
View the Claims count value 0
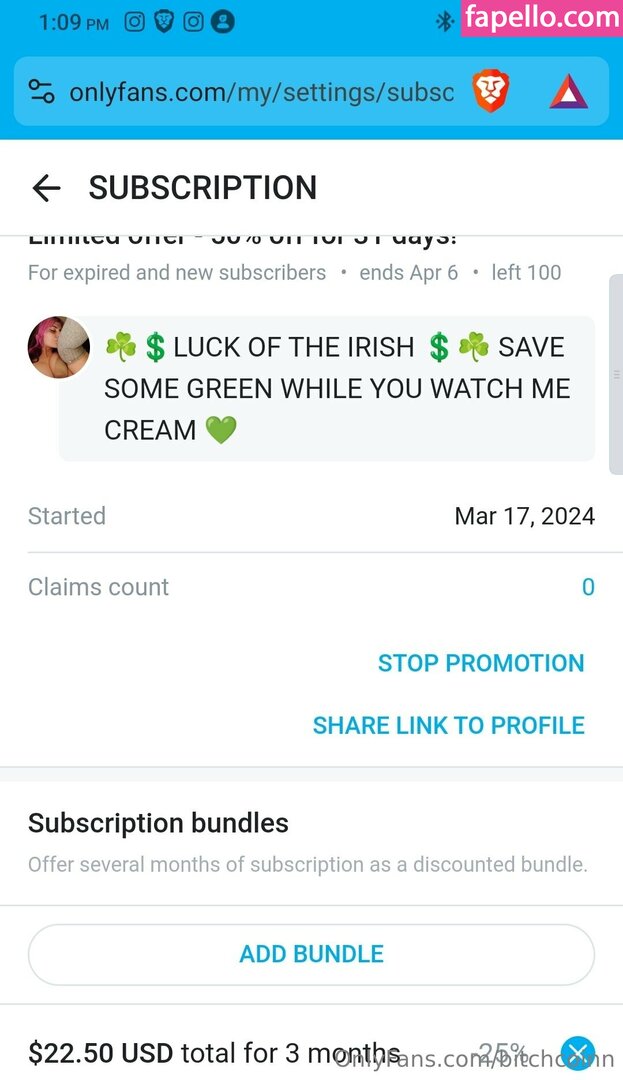(x=588, y=587)
